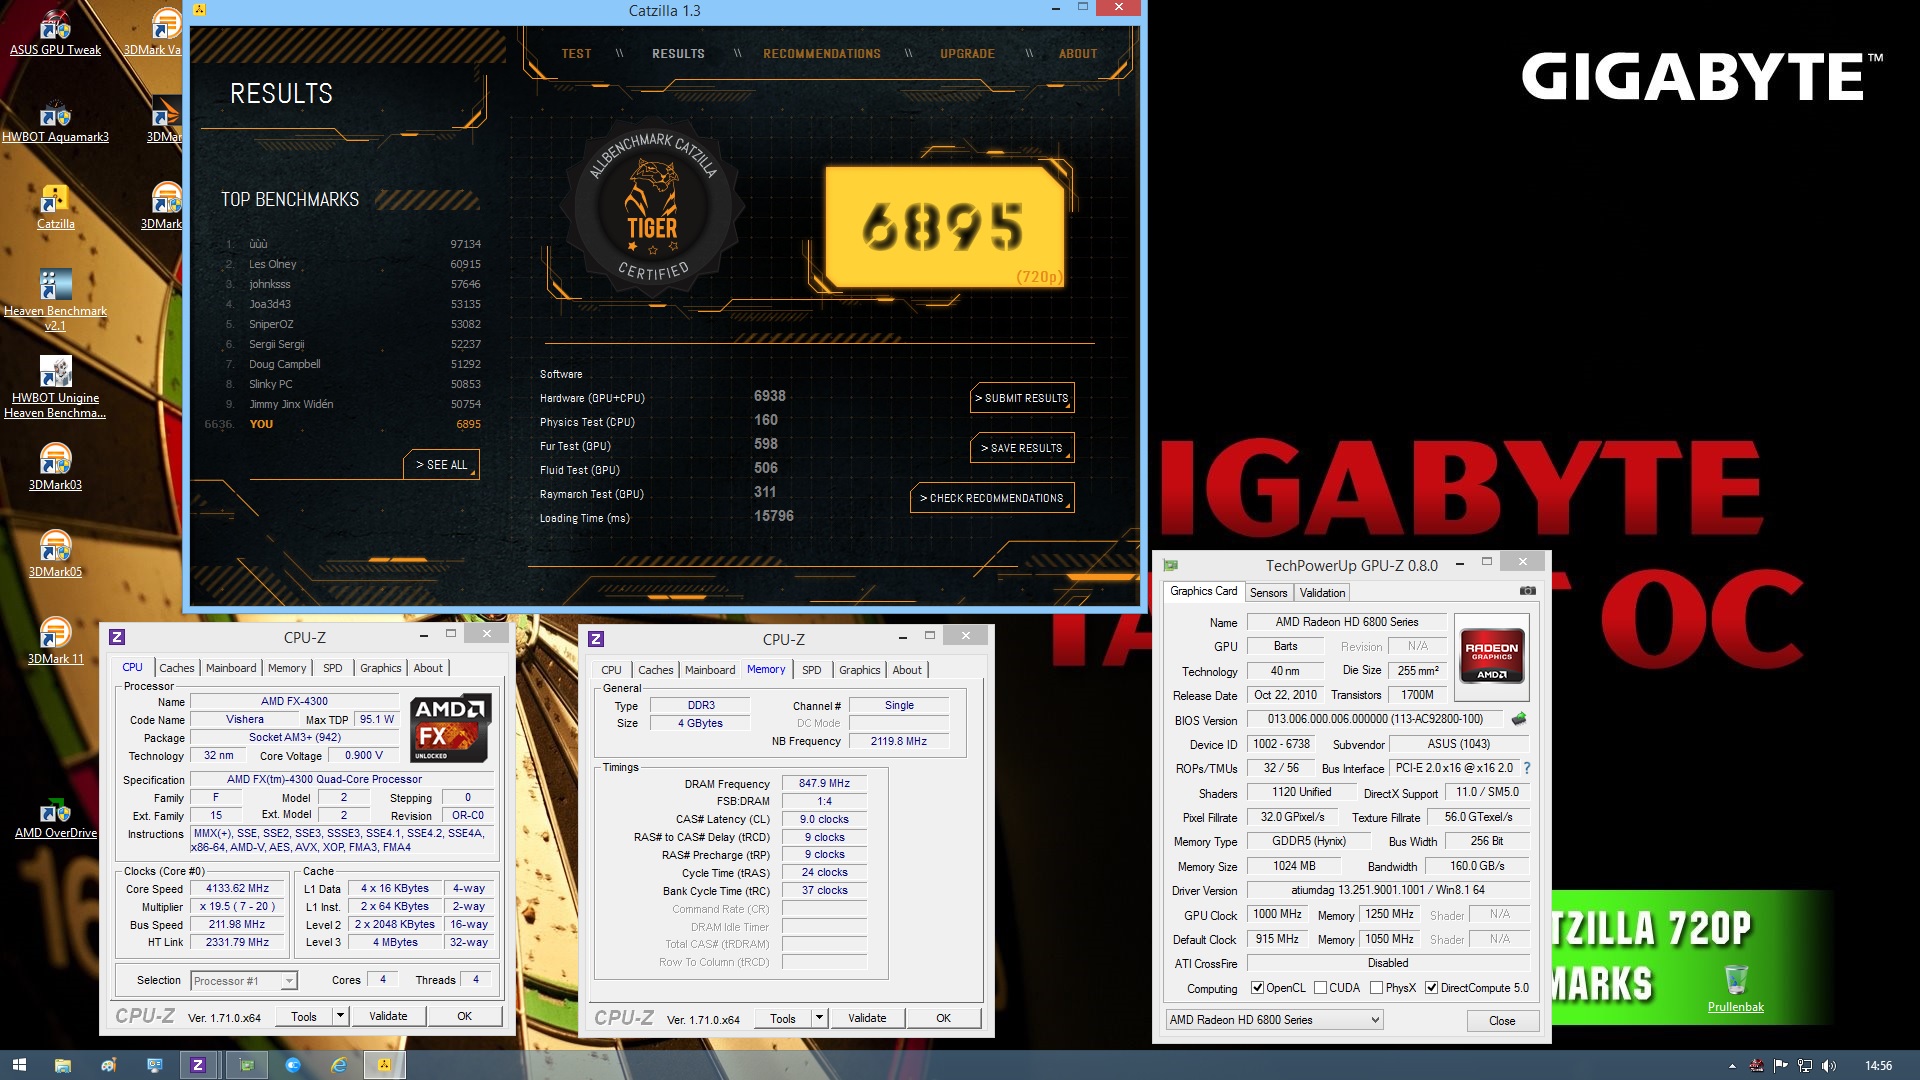The image size is (1920, 1080).
Task: Toggle the OpenCL checkbox in GPU-Z
Action: tap(1257, 988)
